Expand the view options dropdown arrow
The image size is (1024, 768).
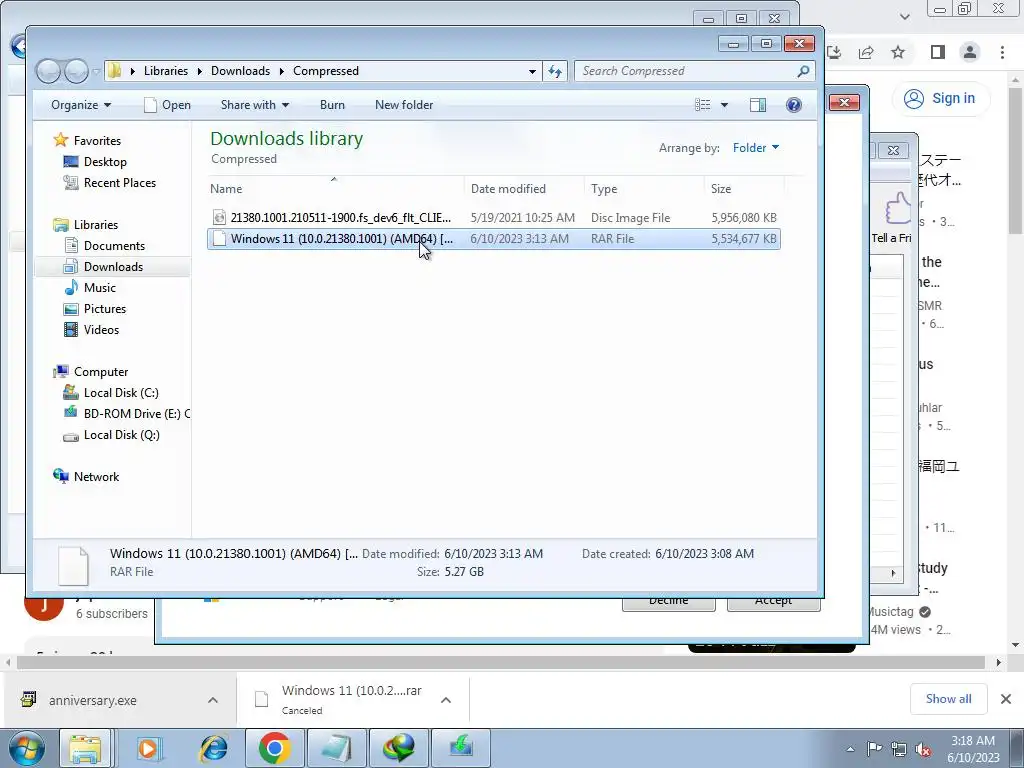click(724, 105)
